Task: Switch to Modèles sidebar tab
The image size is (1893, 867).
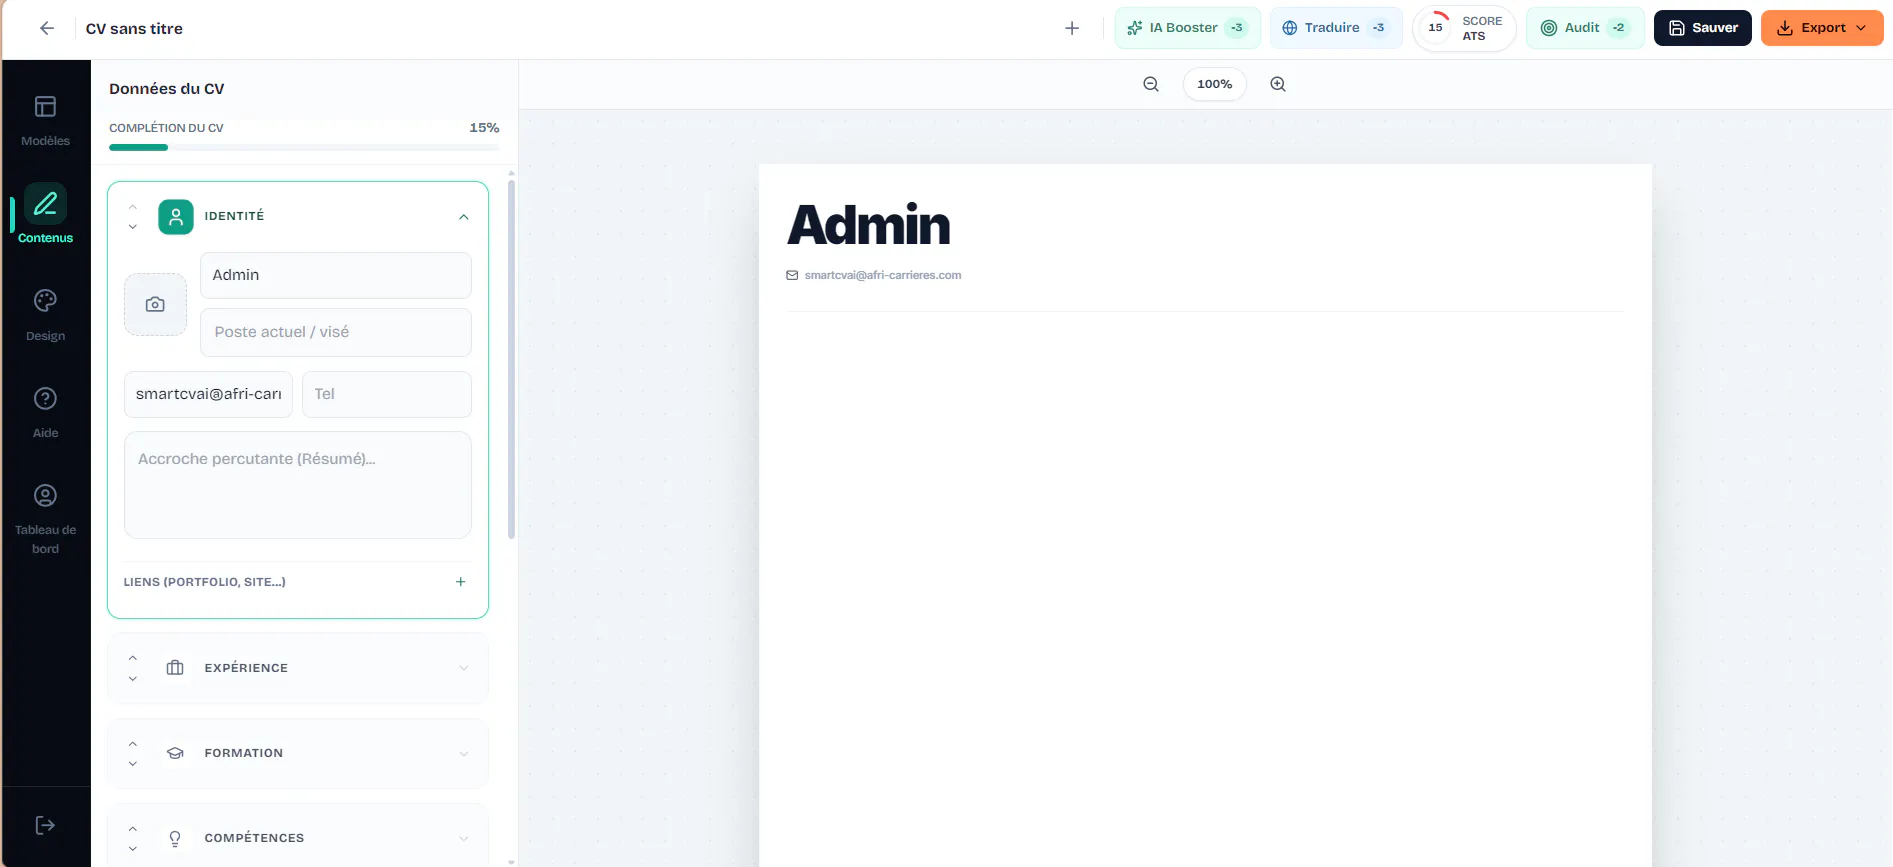Action: [46, 120]
